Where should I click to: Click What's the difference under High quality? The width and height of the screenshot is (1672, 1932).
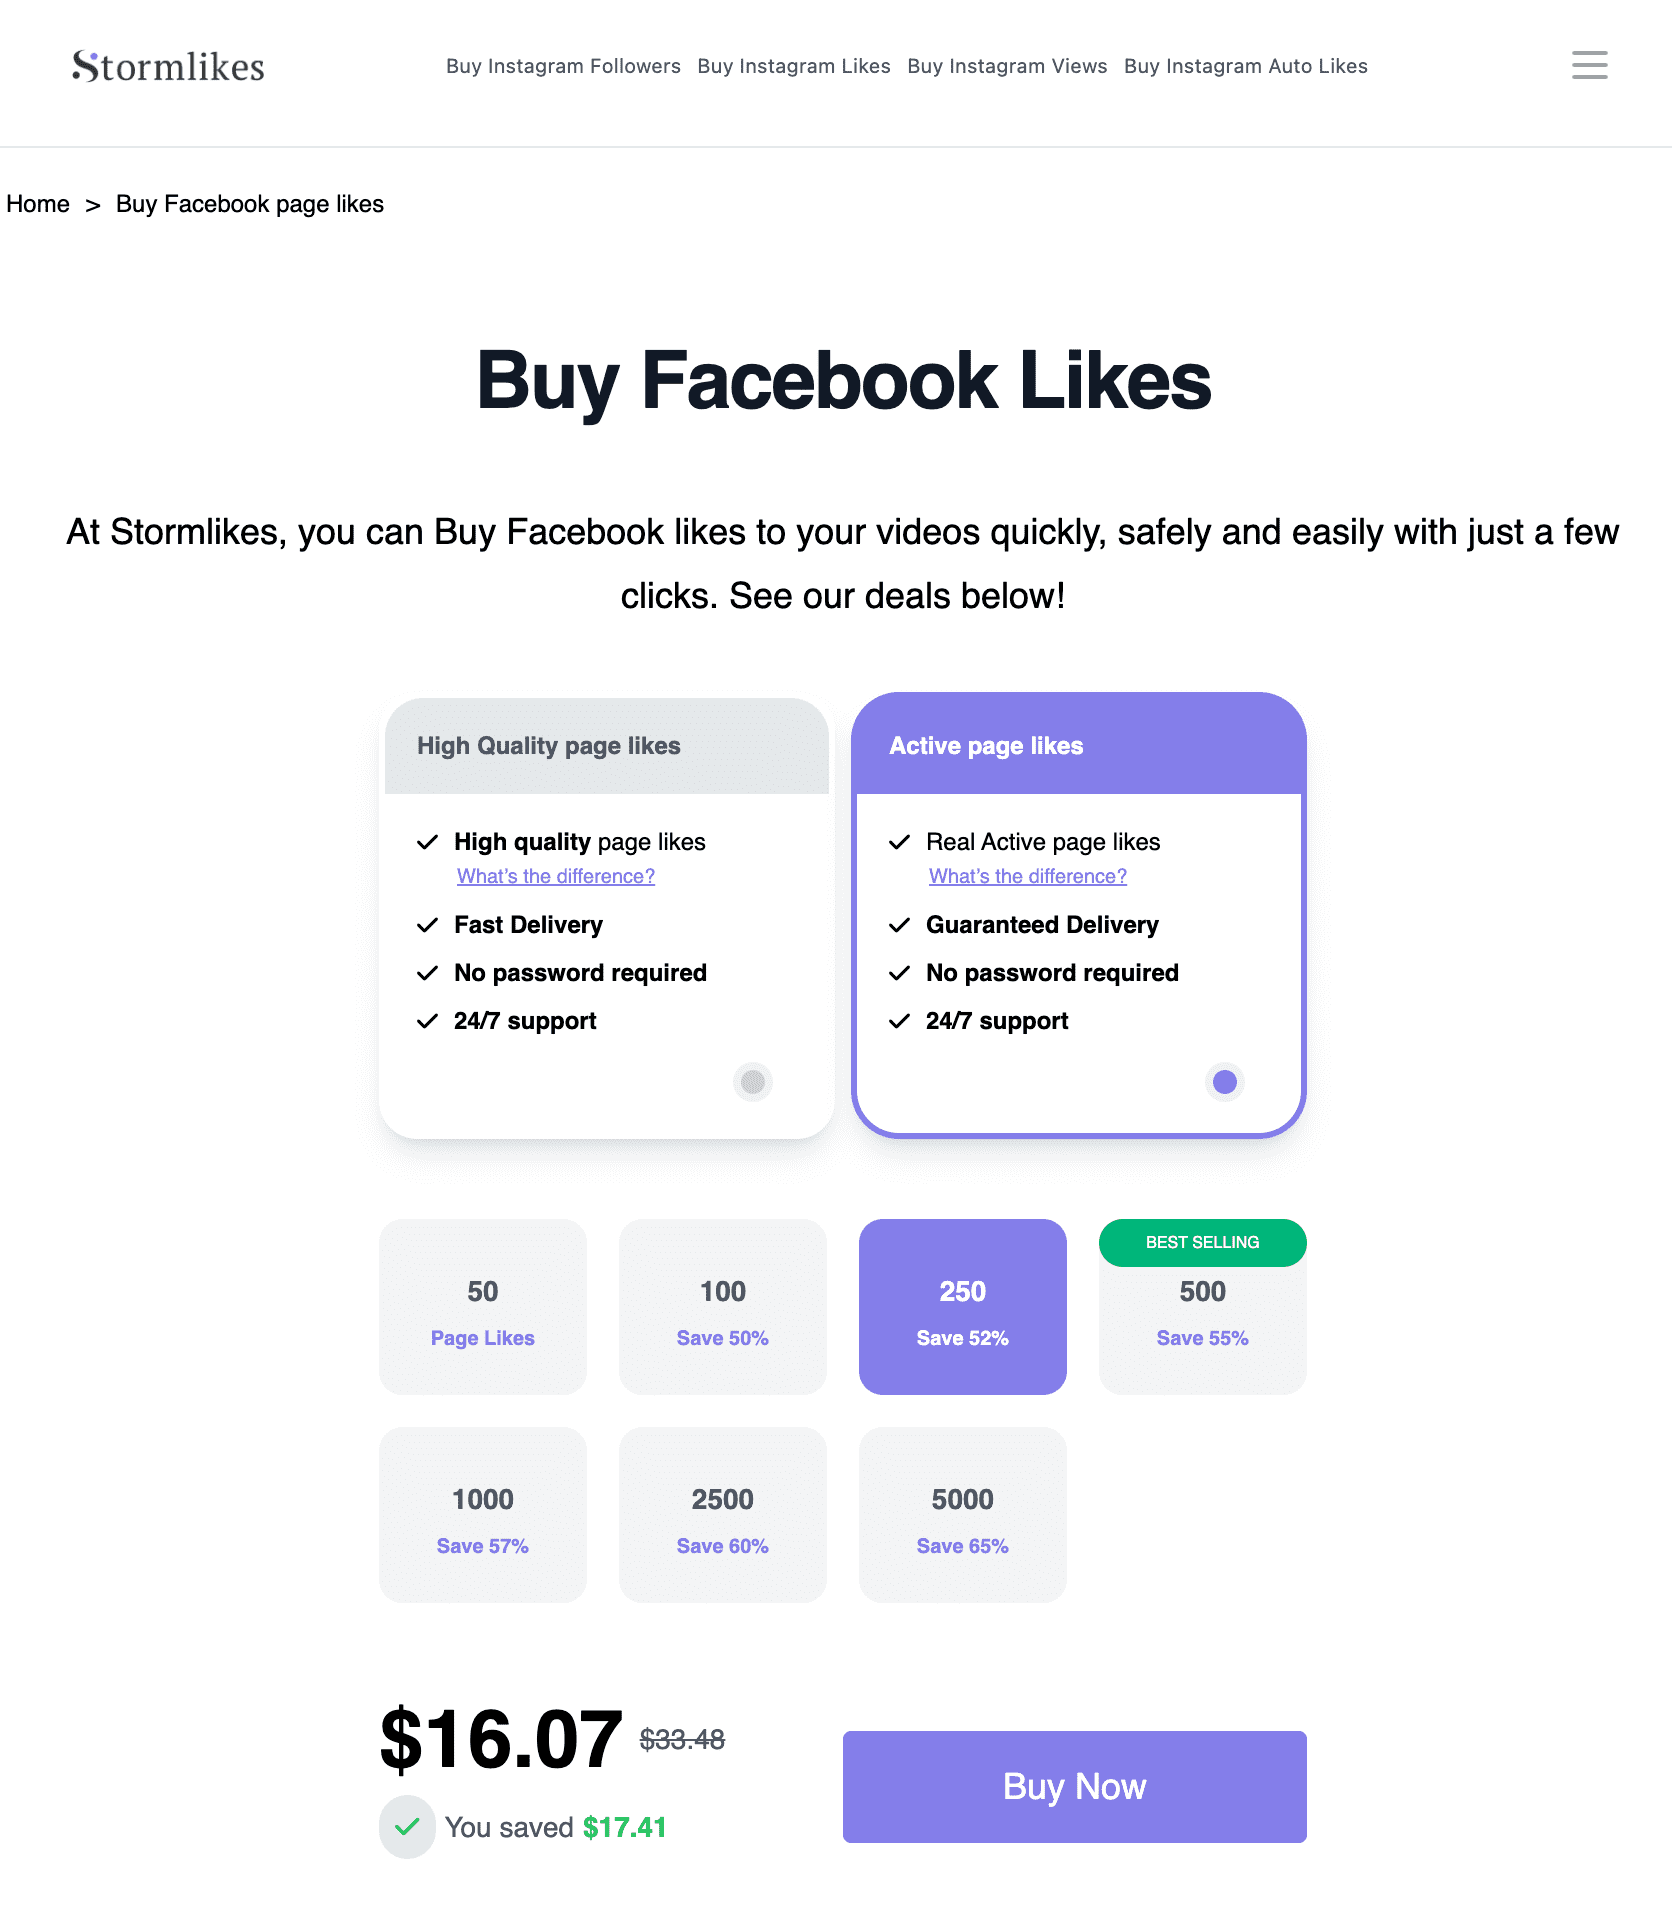[555, 876]
